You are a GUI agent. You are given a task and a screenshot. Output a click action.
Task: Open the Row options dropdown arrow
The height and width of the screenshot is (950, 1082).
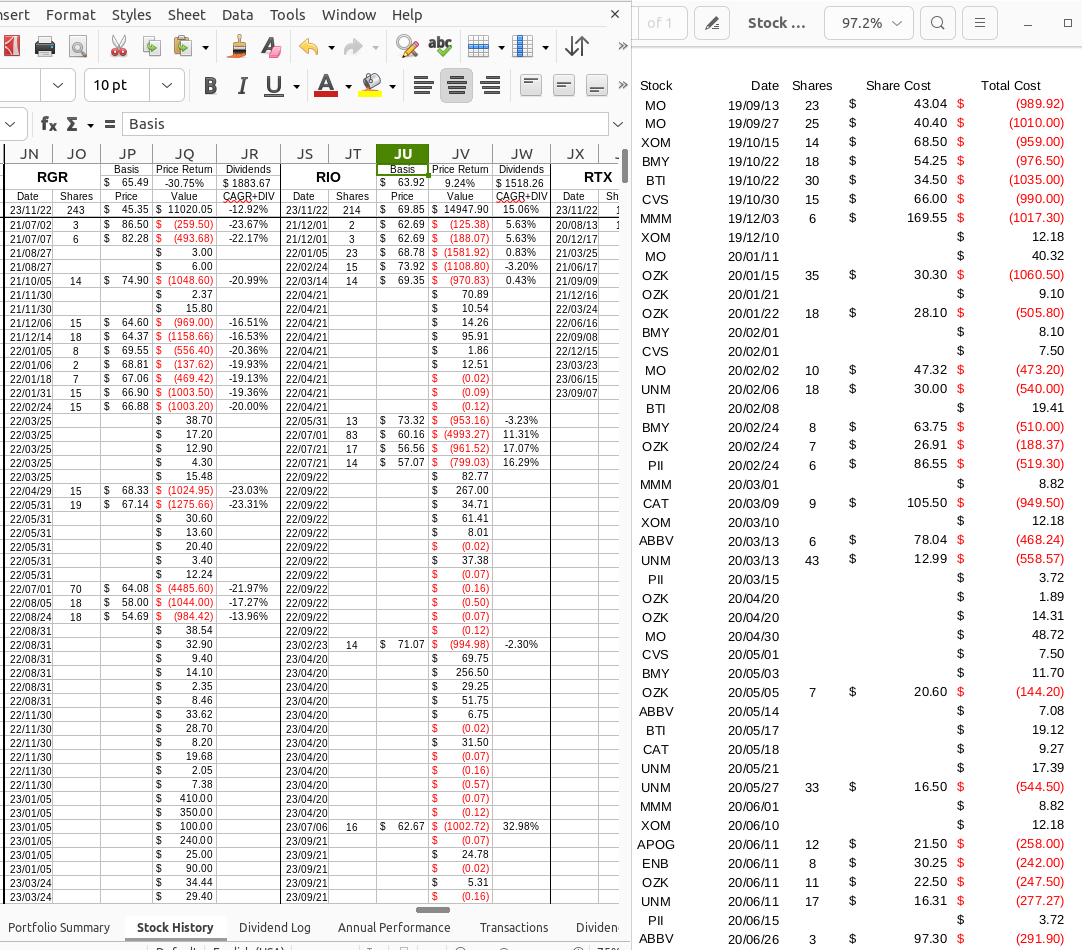point(501,48)
